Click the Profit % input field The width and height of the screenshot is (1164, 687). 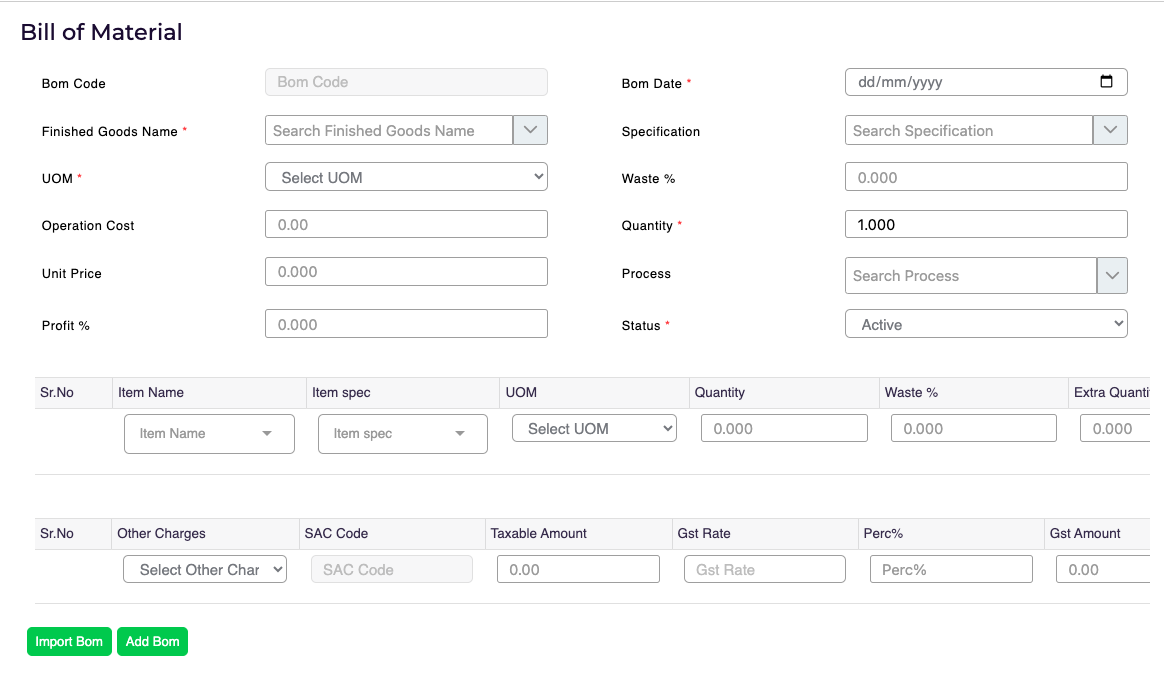406,324
